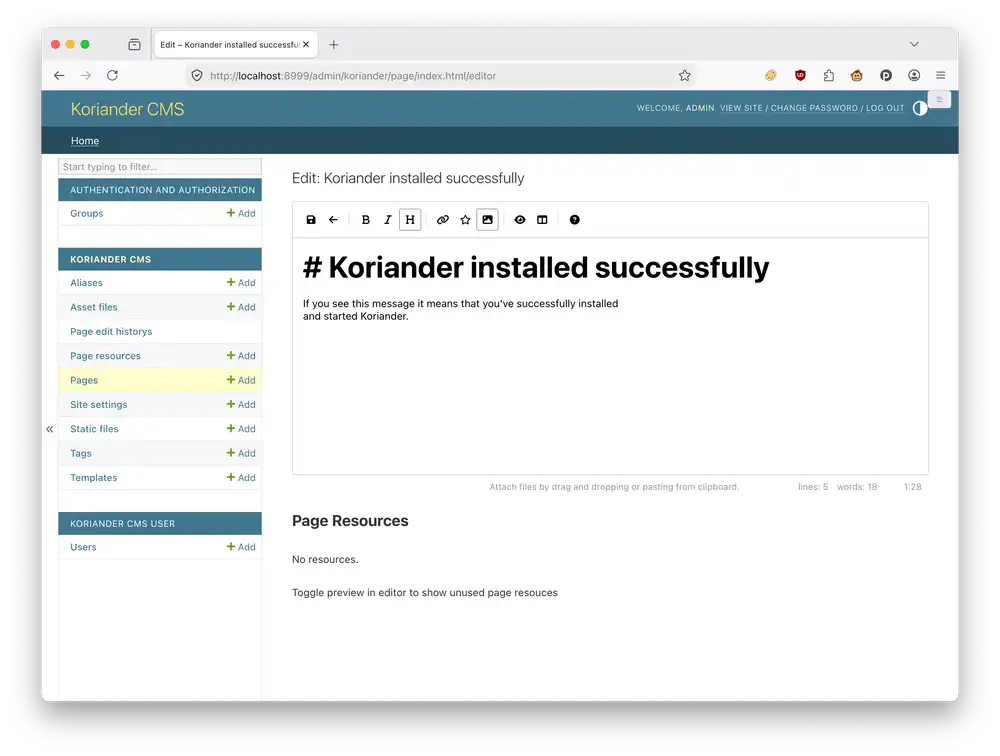Screen dimensions: 1000x756
Task: Bookmark this page with the star
Action: 684,75
